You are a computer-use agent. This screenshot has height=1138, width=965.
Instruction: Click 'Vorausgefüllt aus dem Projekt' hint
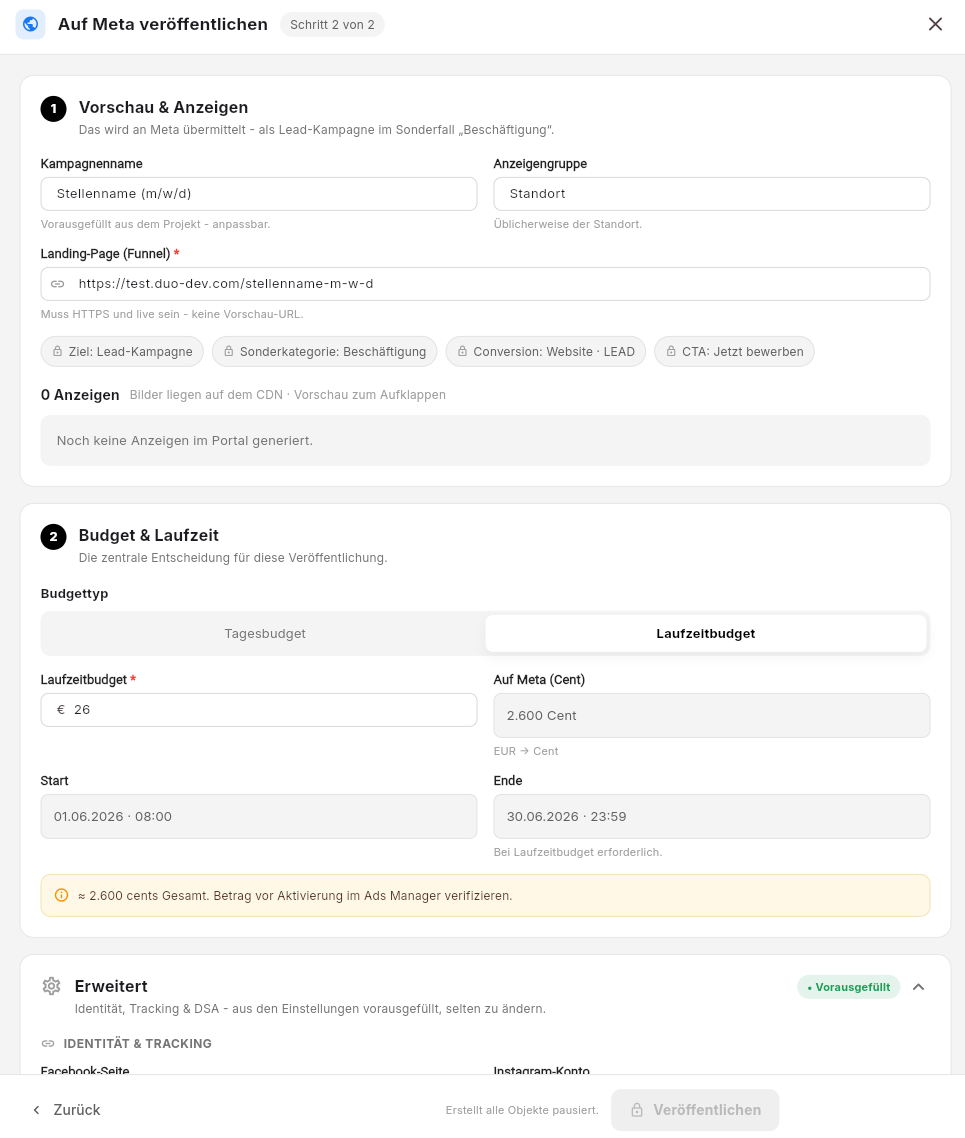tap(155, 224)
